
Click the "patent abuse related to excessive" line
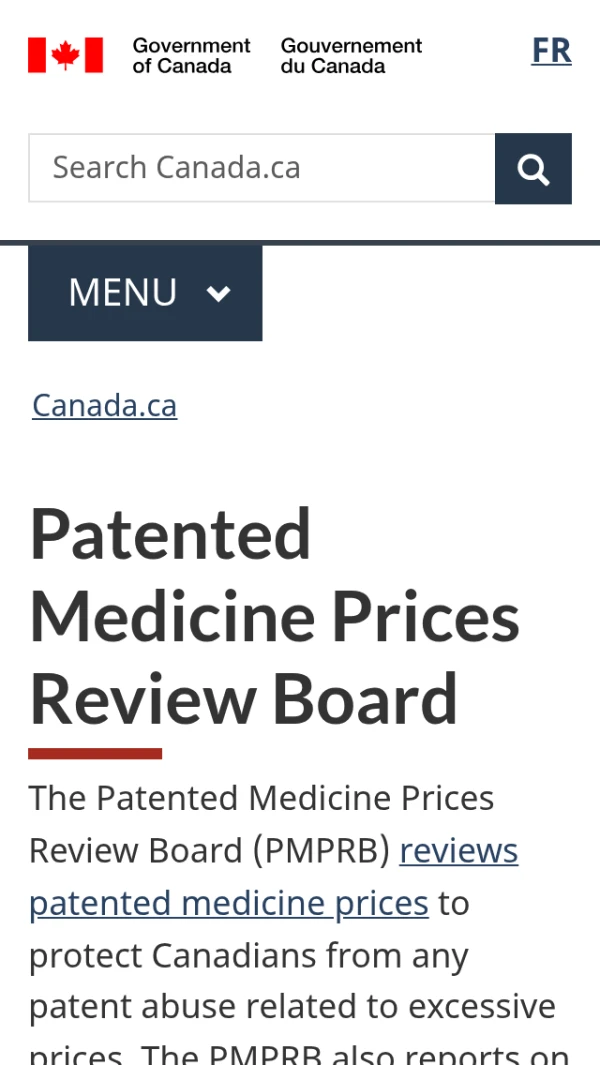point(292,1006)
